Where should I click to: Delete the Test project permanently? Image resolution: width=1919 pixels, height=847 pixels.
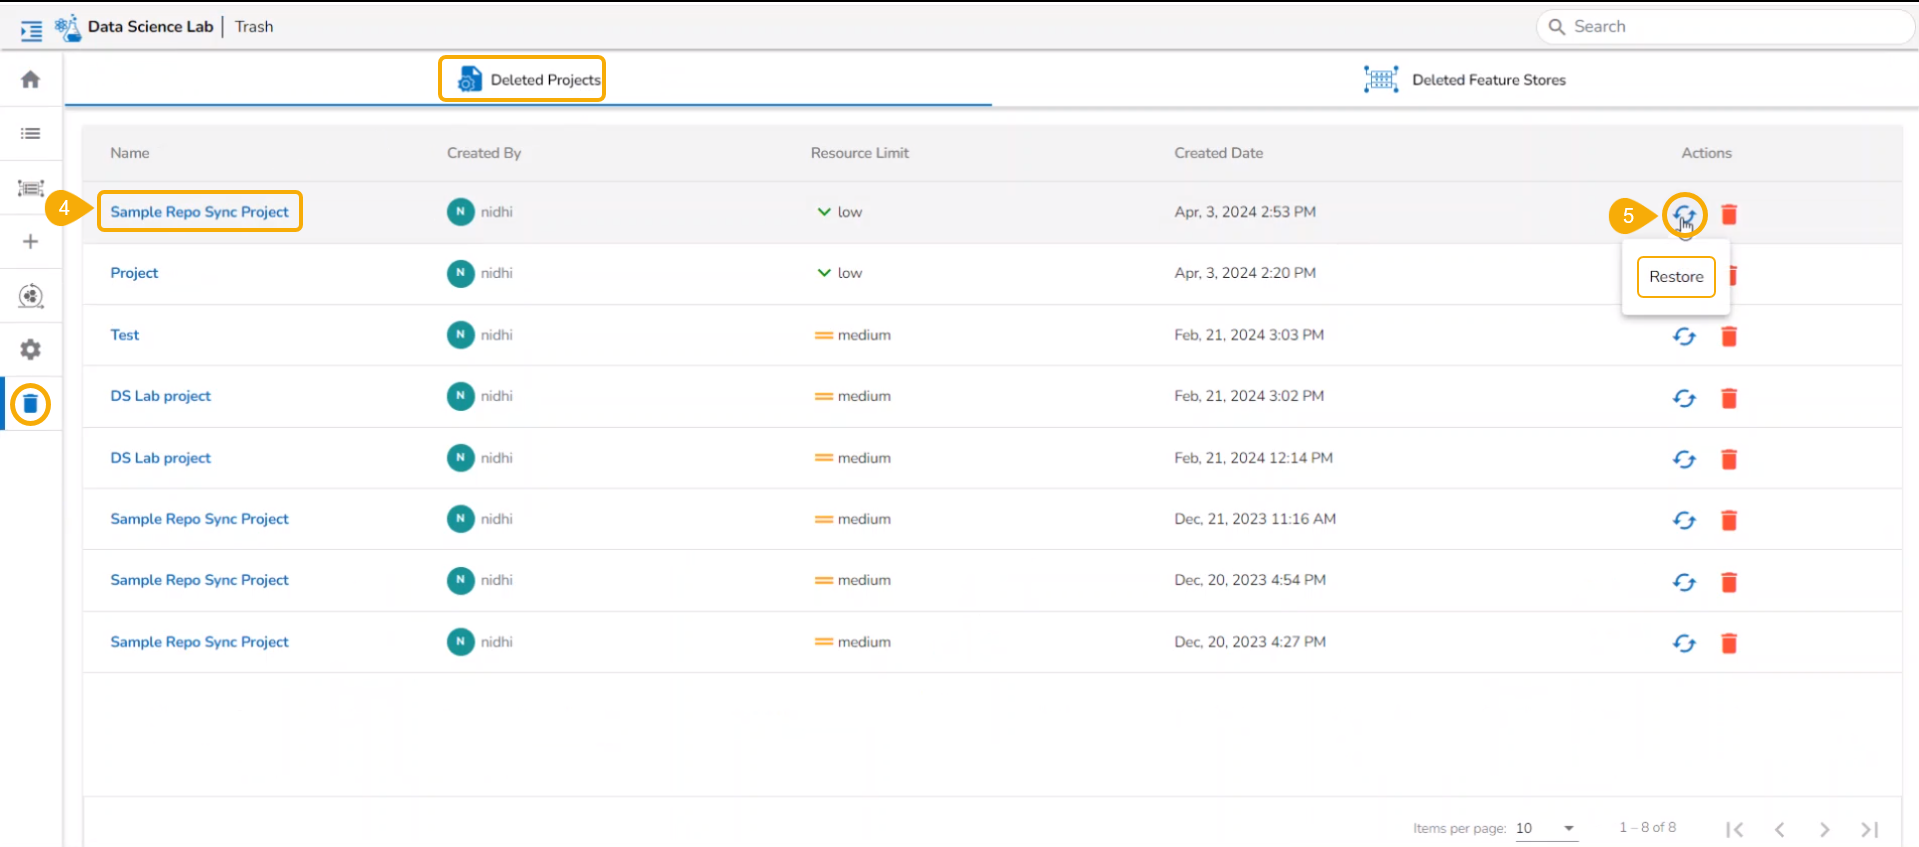point(1729,336)
